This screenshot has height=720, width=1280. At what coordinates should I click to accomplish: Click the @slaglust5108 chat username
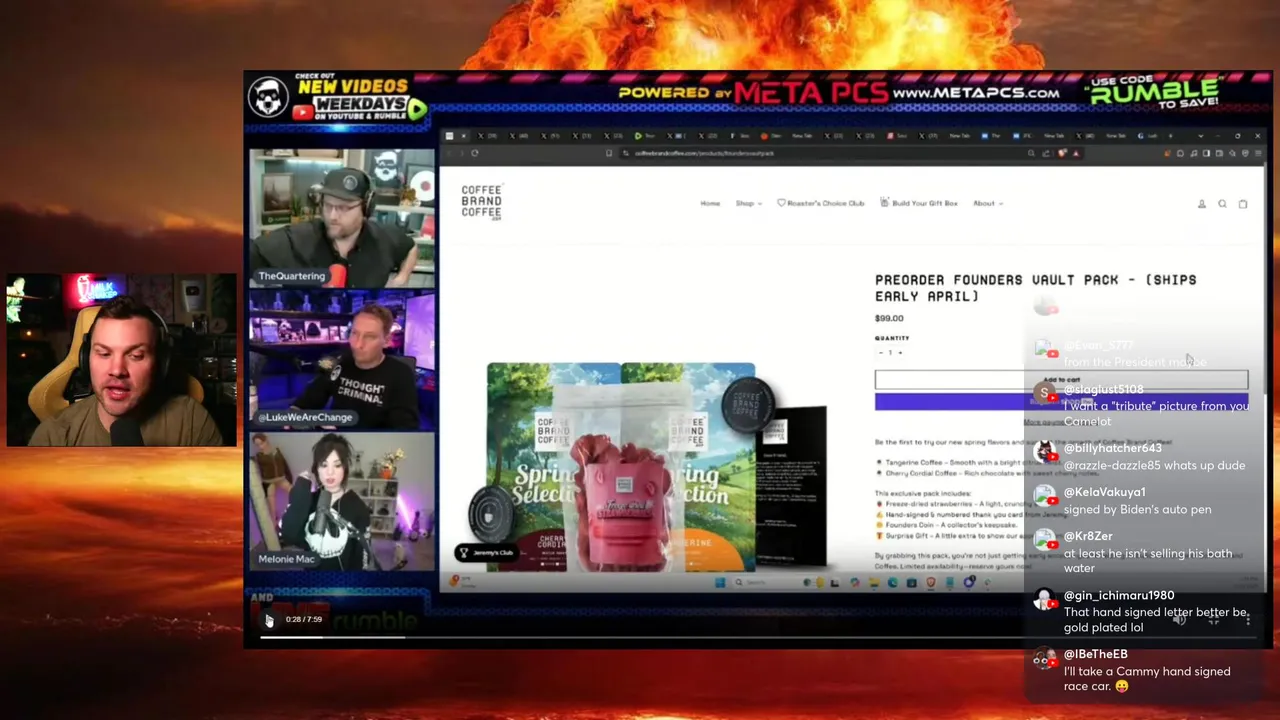coord(1103,389)
